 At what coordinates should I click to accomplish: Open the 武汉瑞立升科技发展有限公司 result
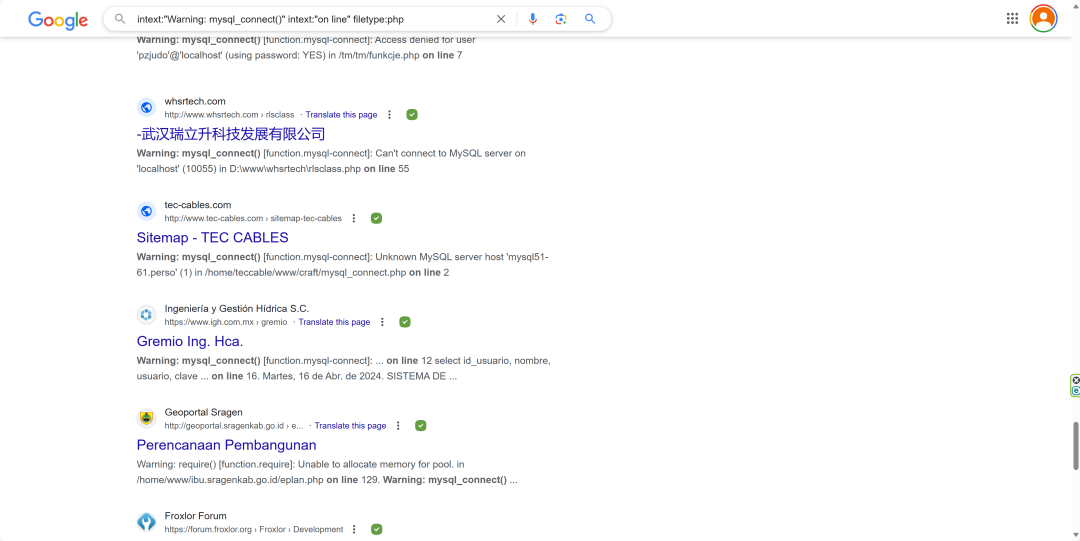(231, 134)
